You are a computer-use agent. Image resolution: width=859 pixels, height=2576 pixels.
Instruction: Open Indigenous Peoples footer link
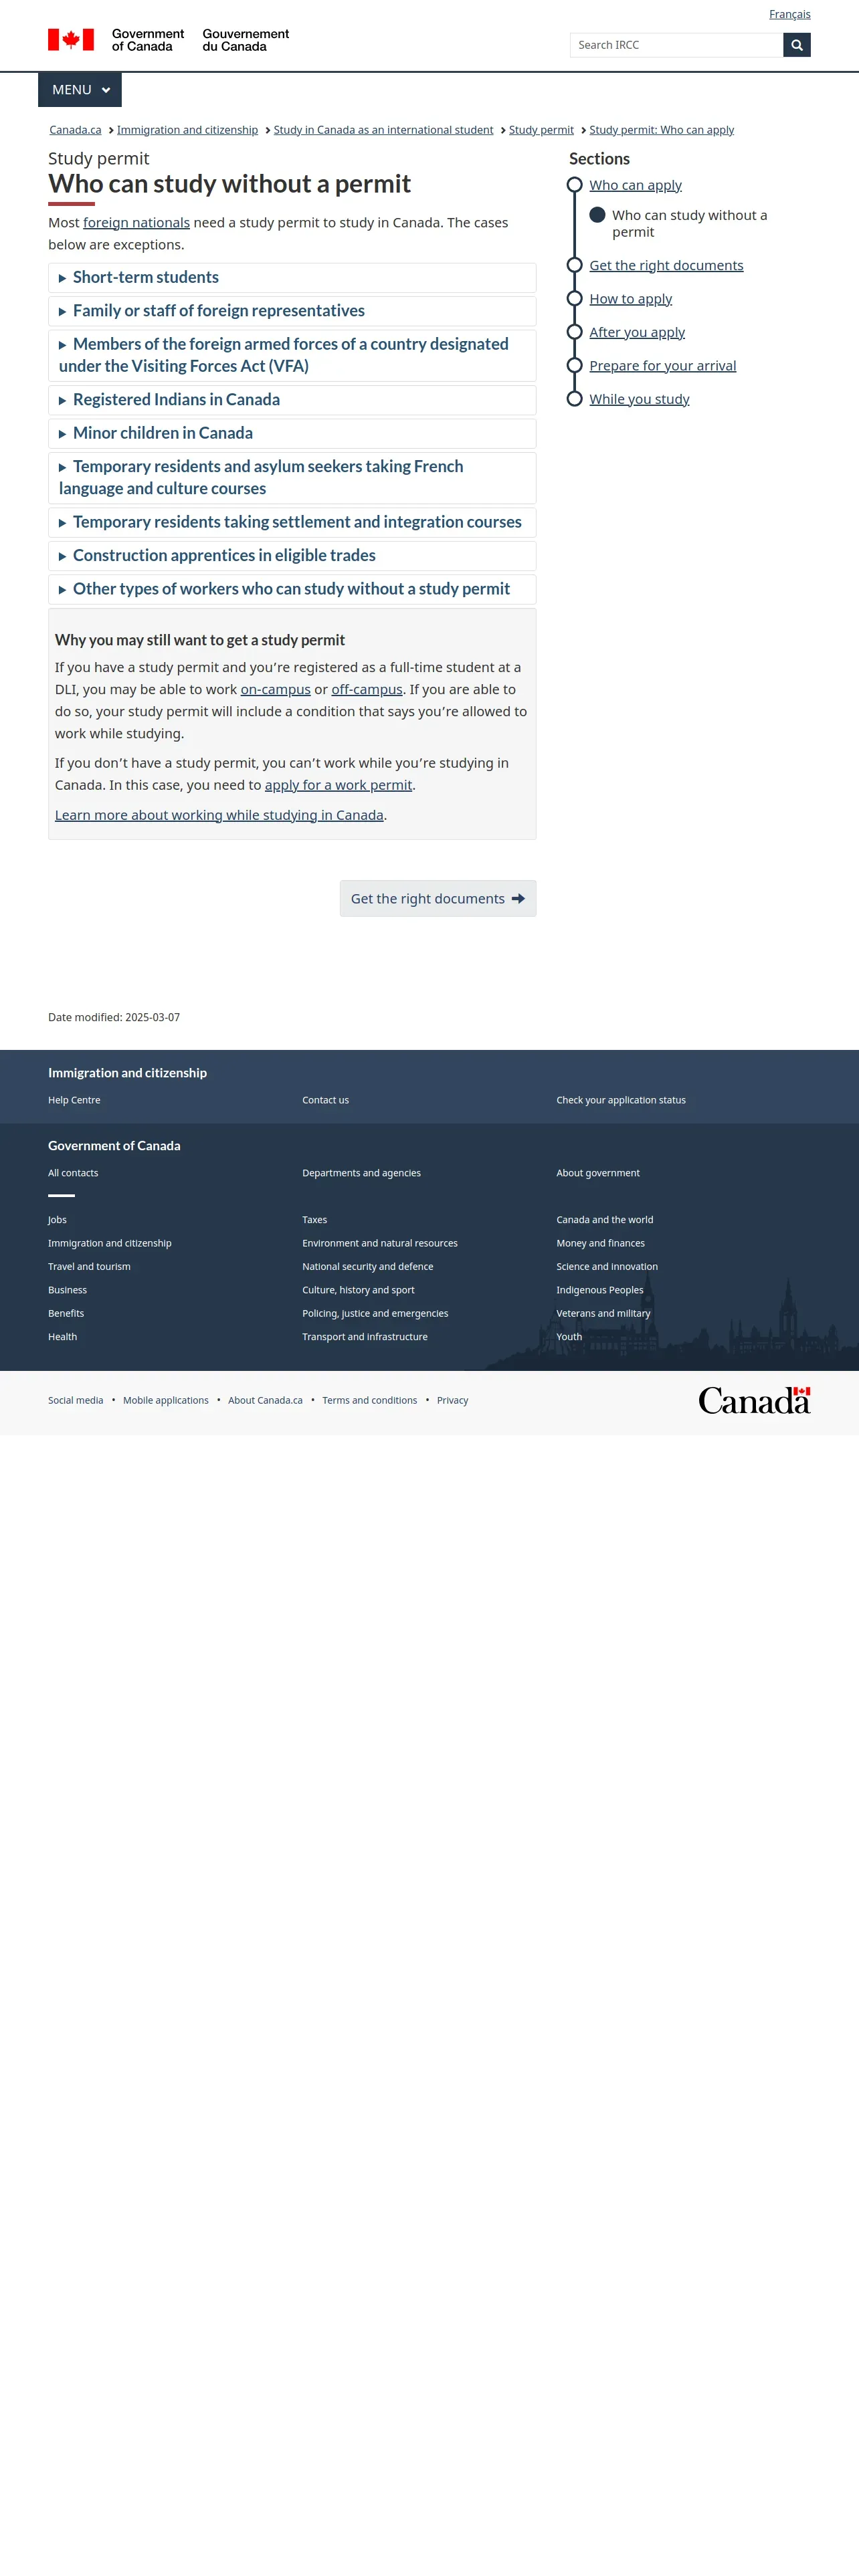tap(600, 1290)
